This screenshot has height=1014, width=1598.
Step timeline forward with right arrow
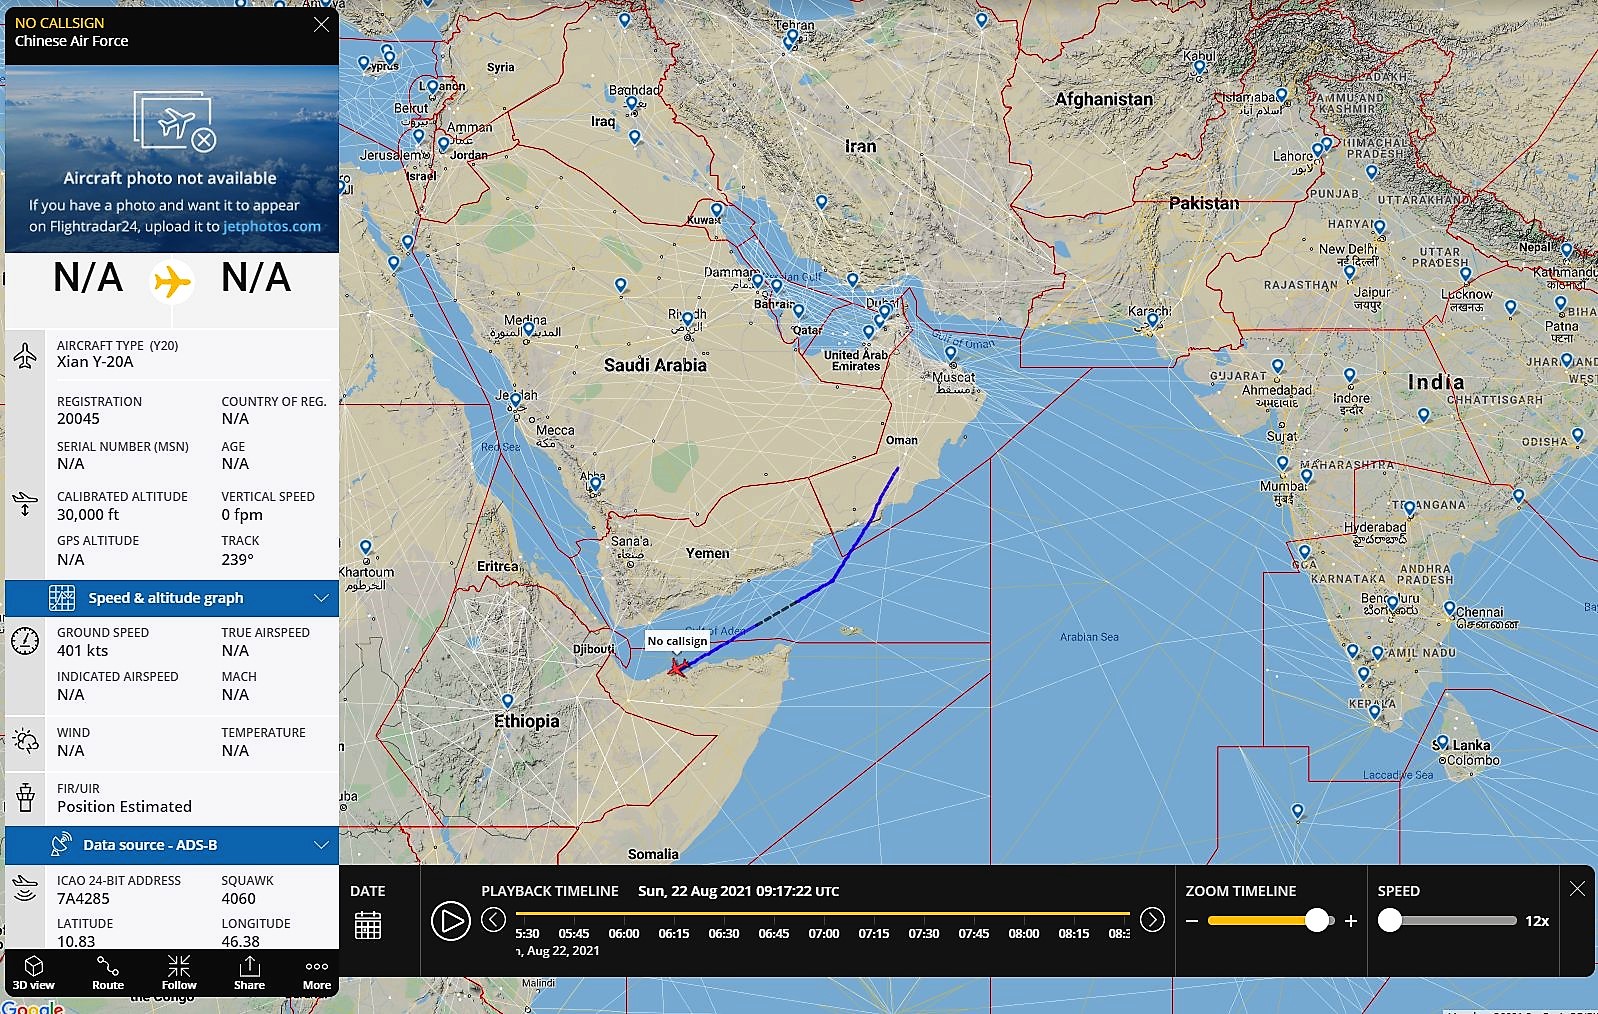[1152, 920]
